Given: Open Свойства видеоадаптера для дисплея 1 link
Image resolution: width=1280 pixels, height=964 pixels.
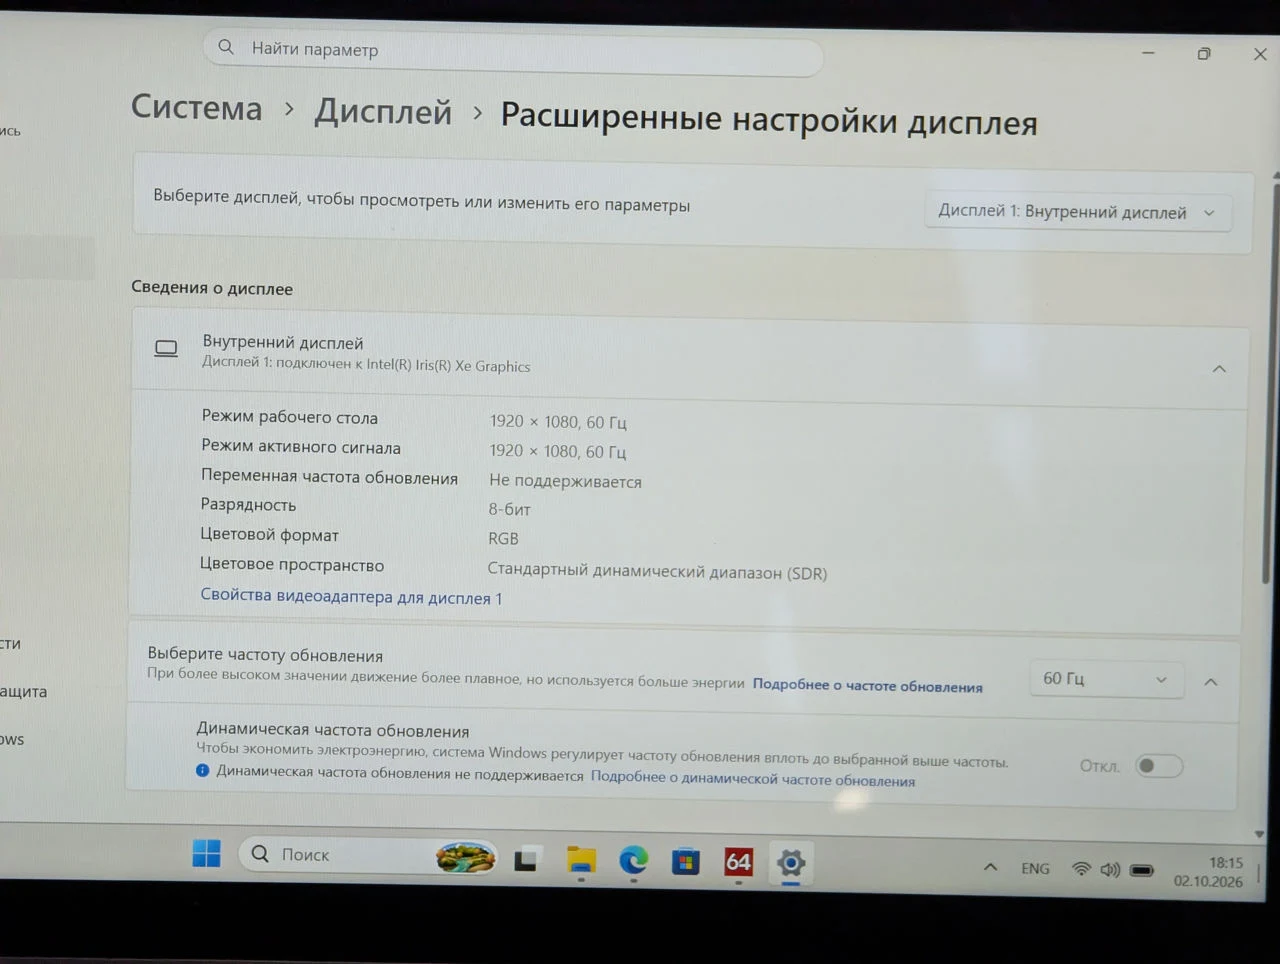Looking at the screenshot, I should (351, 596).
